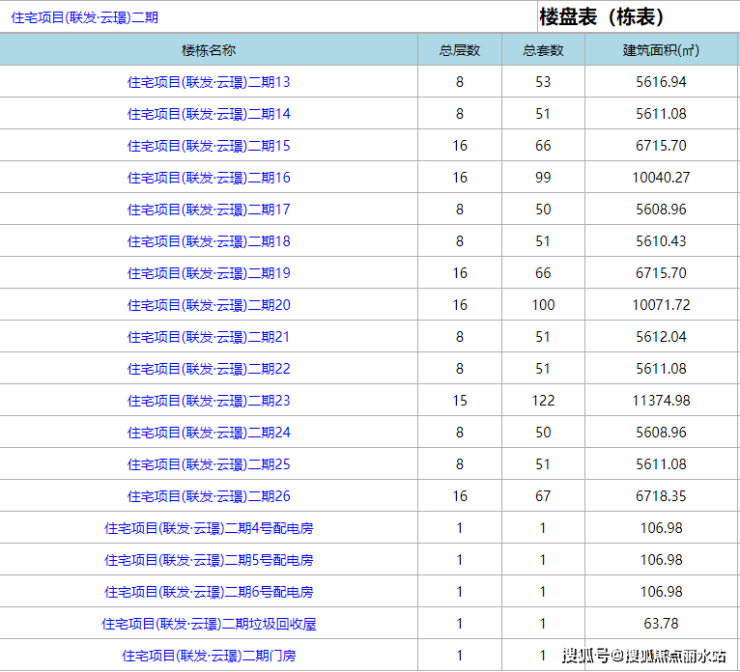
Task: Click the 二期16 building entry
Action: [209, 178]
